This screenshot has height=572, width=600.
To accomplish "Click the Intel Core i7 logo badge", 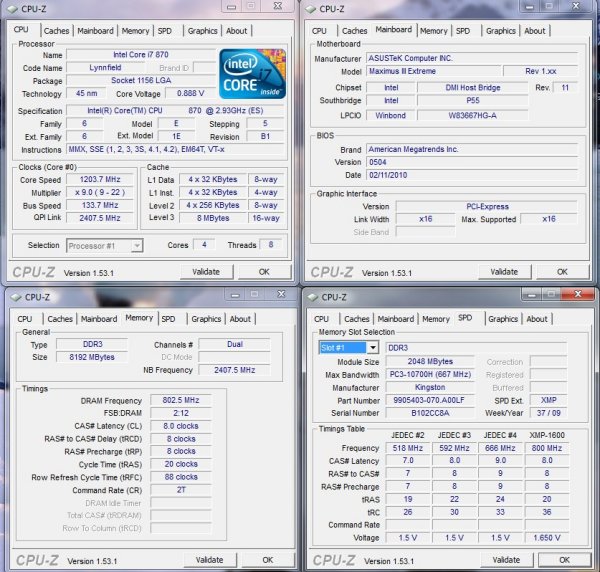I will coord(252,74).
